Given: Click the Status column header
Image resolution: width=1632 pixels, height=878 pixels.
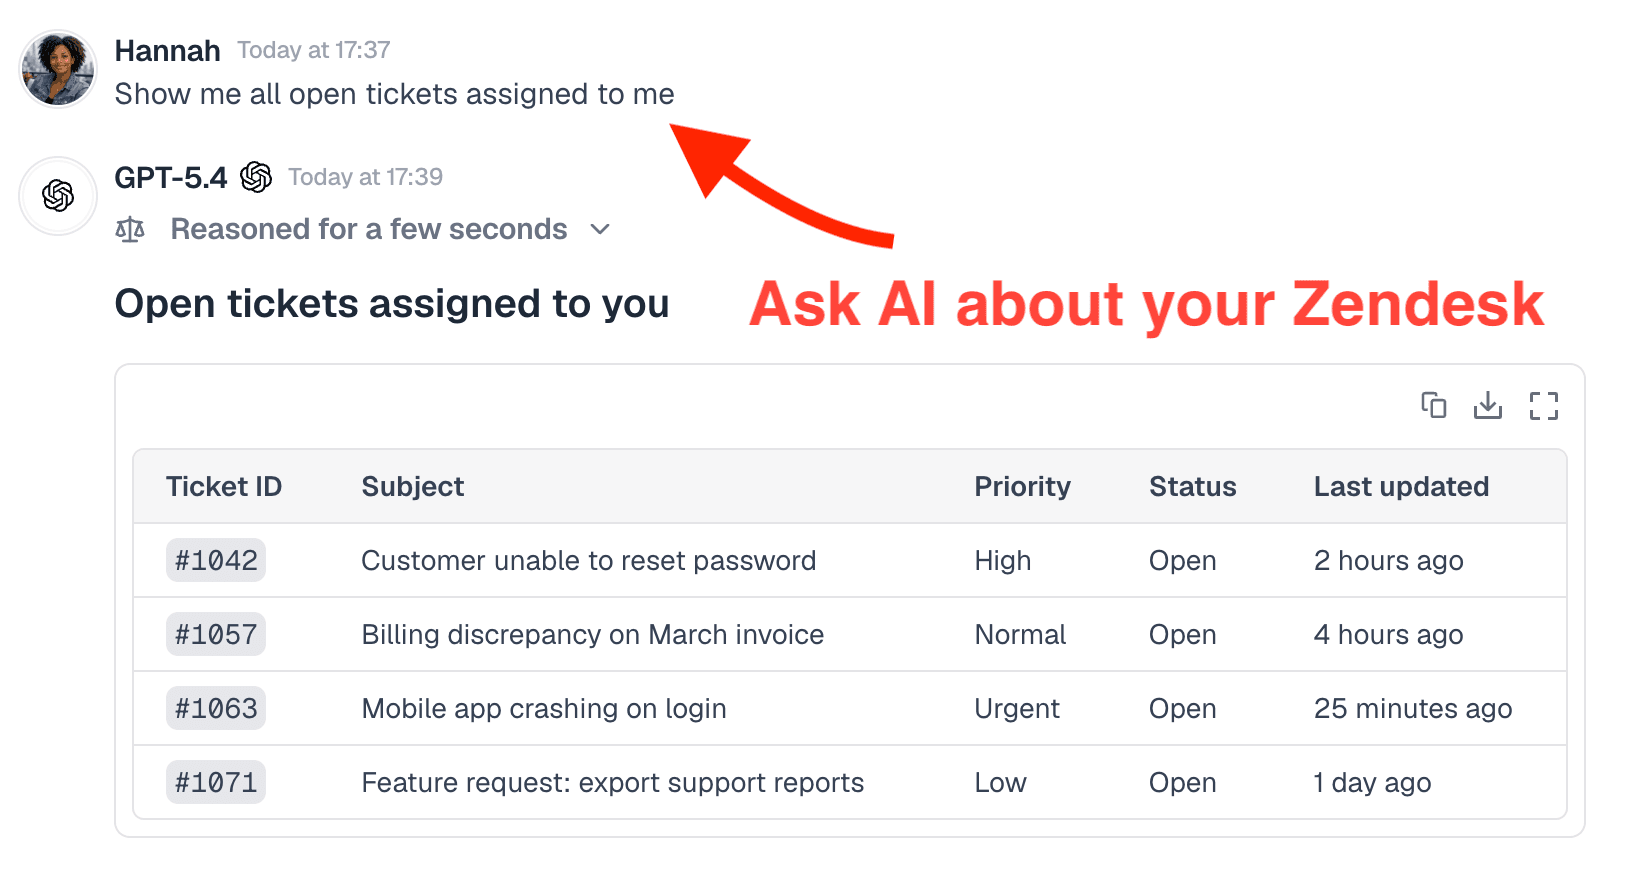Looking at the screenshot, I should (1192, 486).
